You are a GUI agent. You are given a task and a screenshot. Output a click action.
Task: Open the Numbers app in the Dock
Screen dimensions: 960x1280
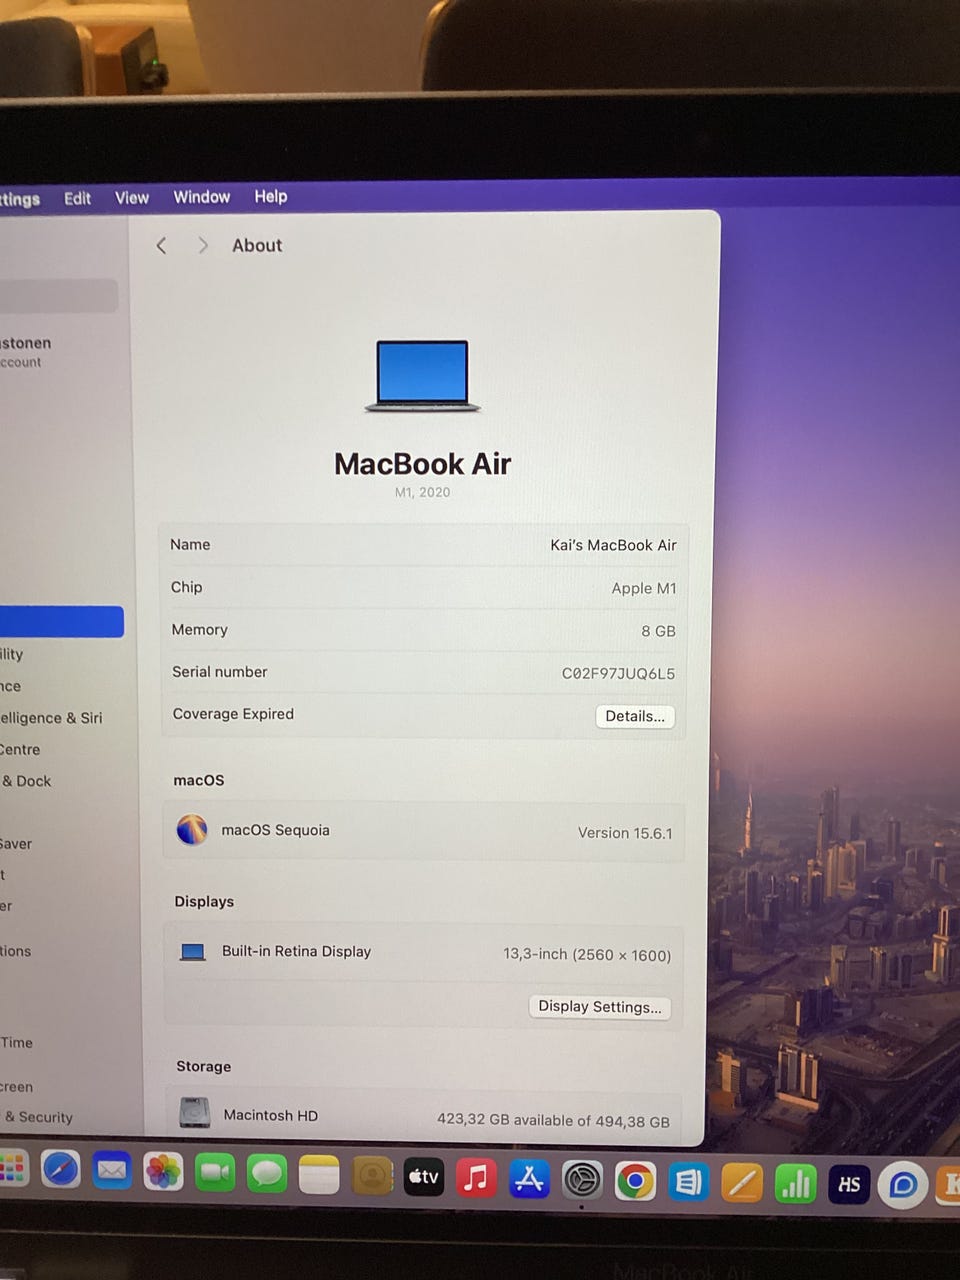point(795,1184)
